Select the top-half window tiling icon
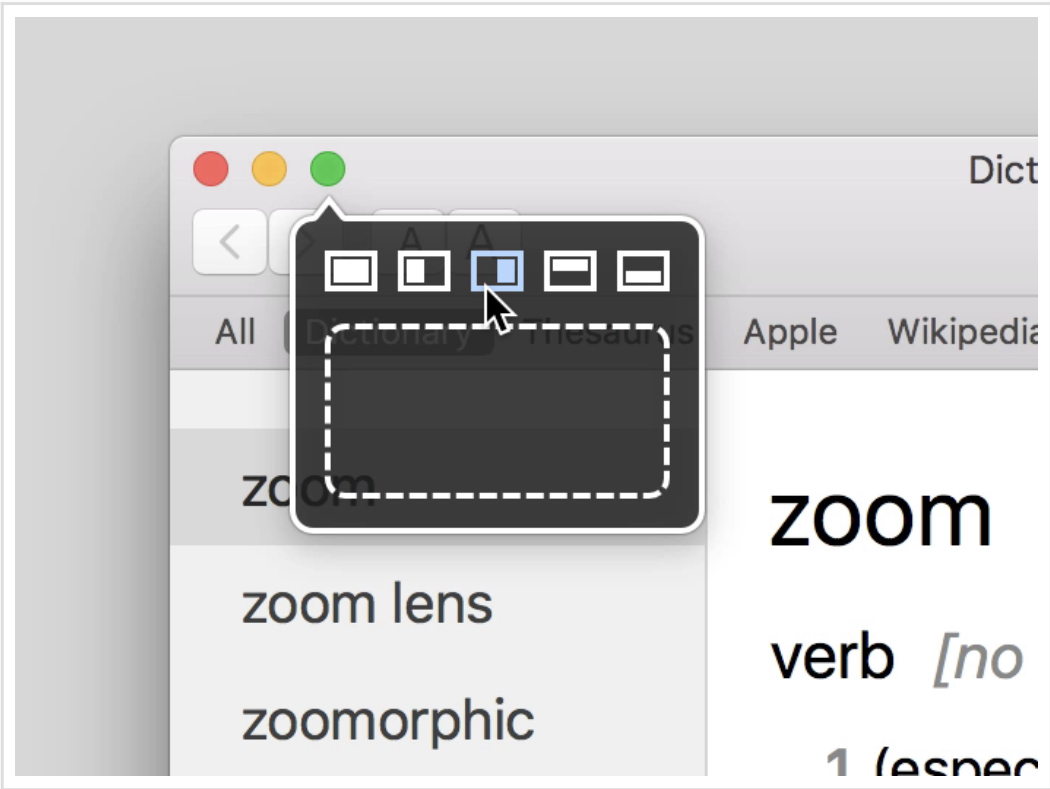1050x789 pixels. tap(570, 271)
